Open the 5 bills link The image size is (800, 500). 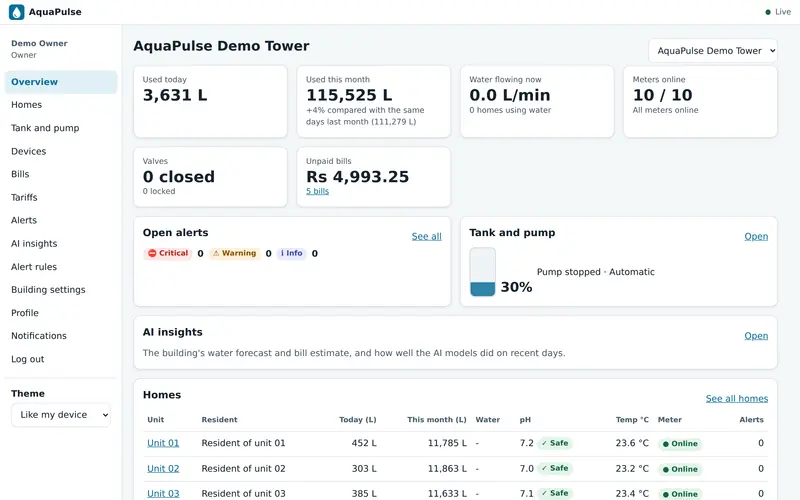coord(317,191)
